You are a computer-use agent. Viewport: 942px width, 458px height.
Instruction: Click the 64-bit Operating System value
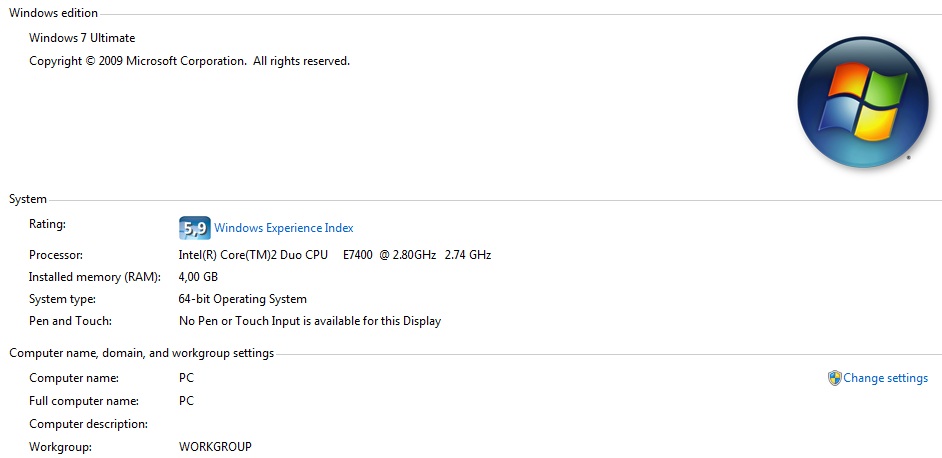[x=243, y=299]
